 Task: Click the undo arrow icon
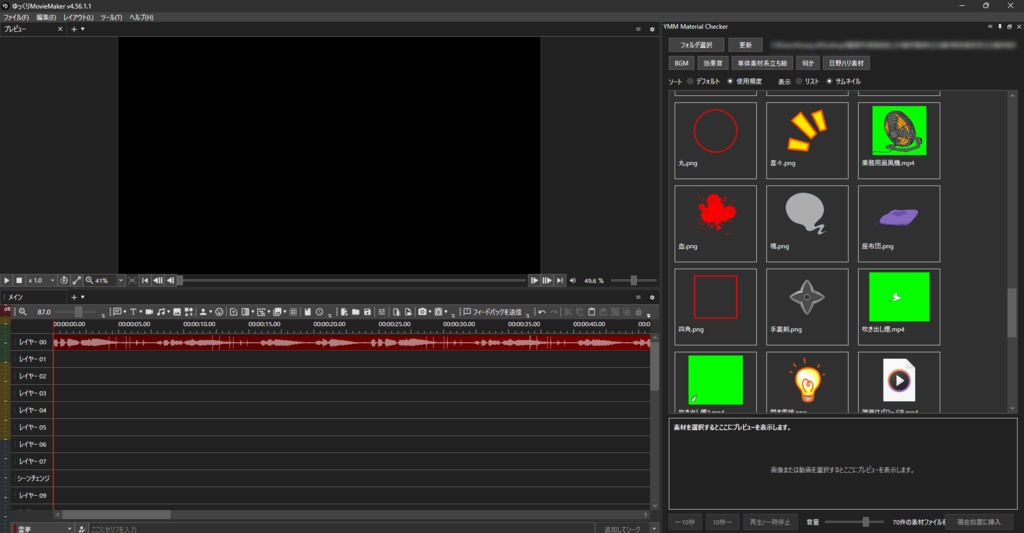tap(542, 312)
